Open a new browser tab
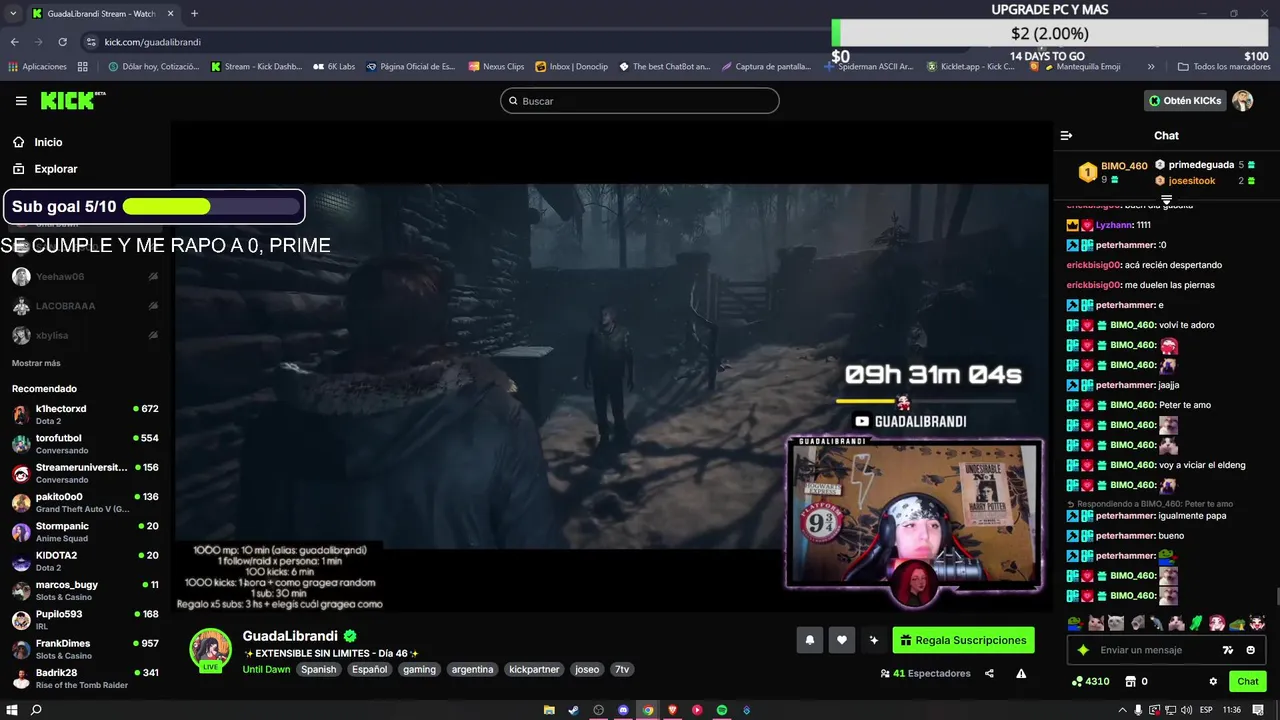Viewport: 1280px width, 720px height. (x=194, y=14)
